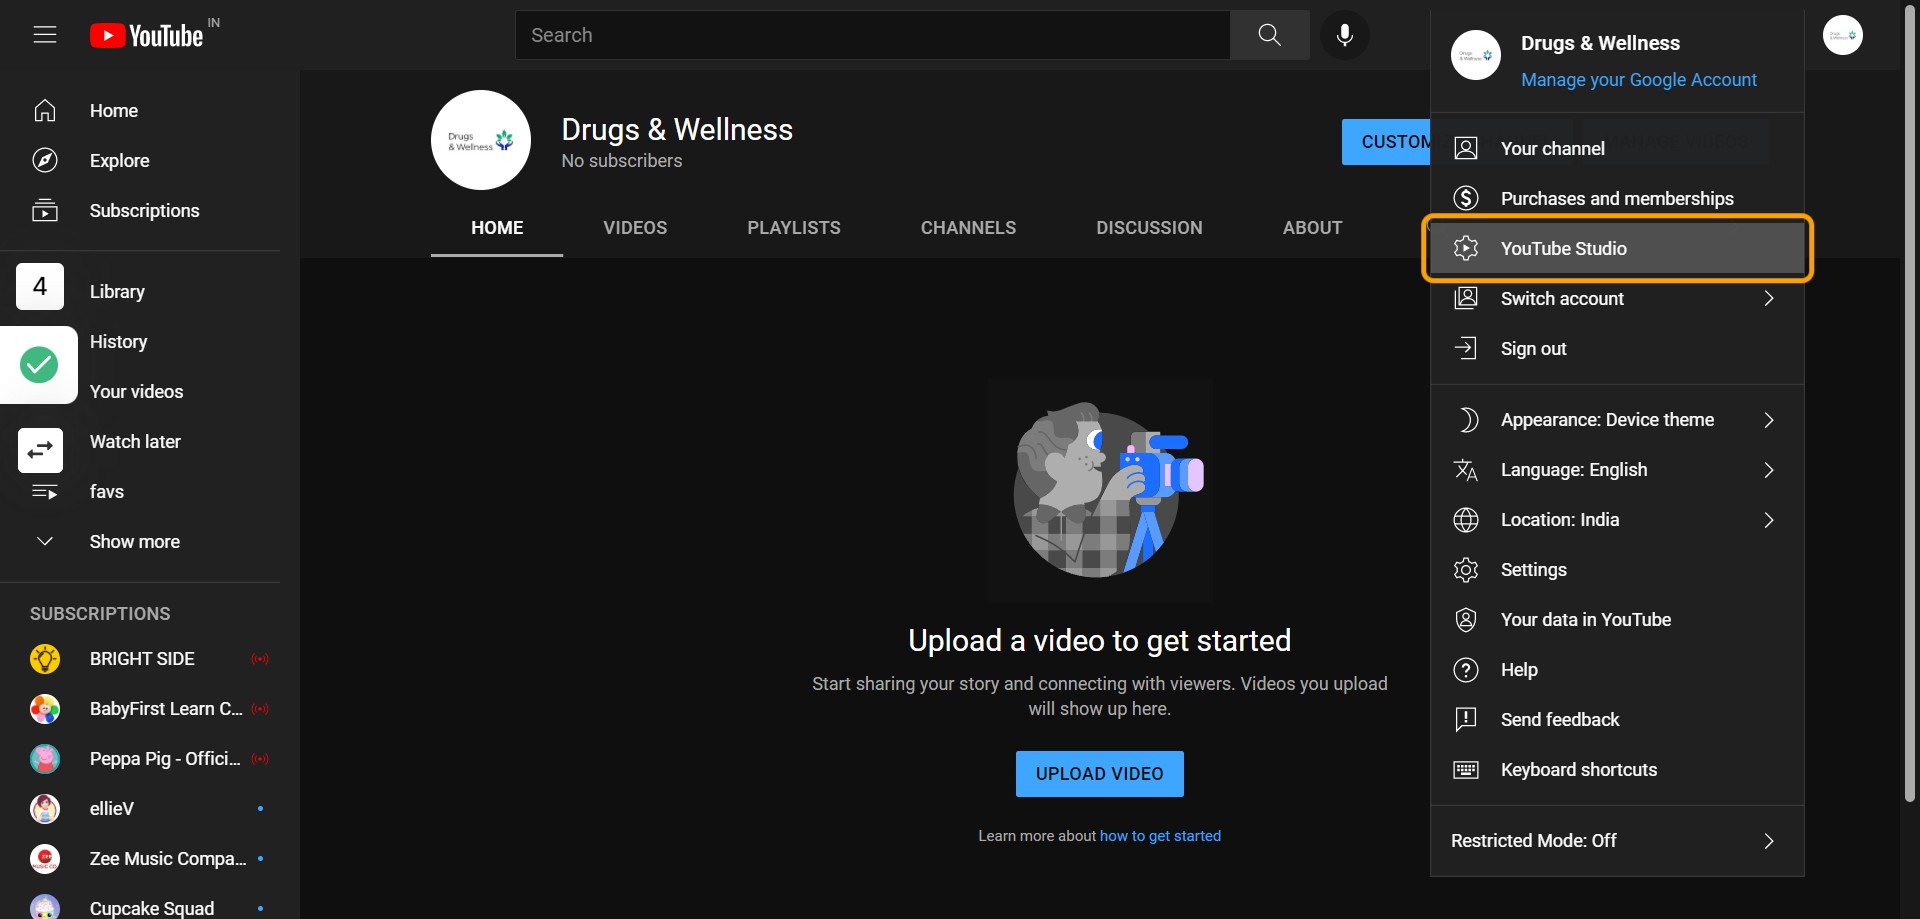Open Settings gear in account menu
This screenshot has width=1920, height=919.
[x=1617, y=570]
